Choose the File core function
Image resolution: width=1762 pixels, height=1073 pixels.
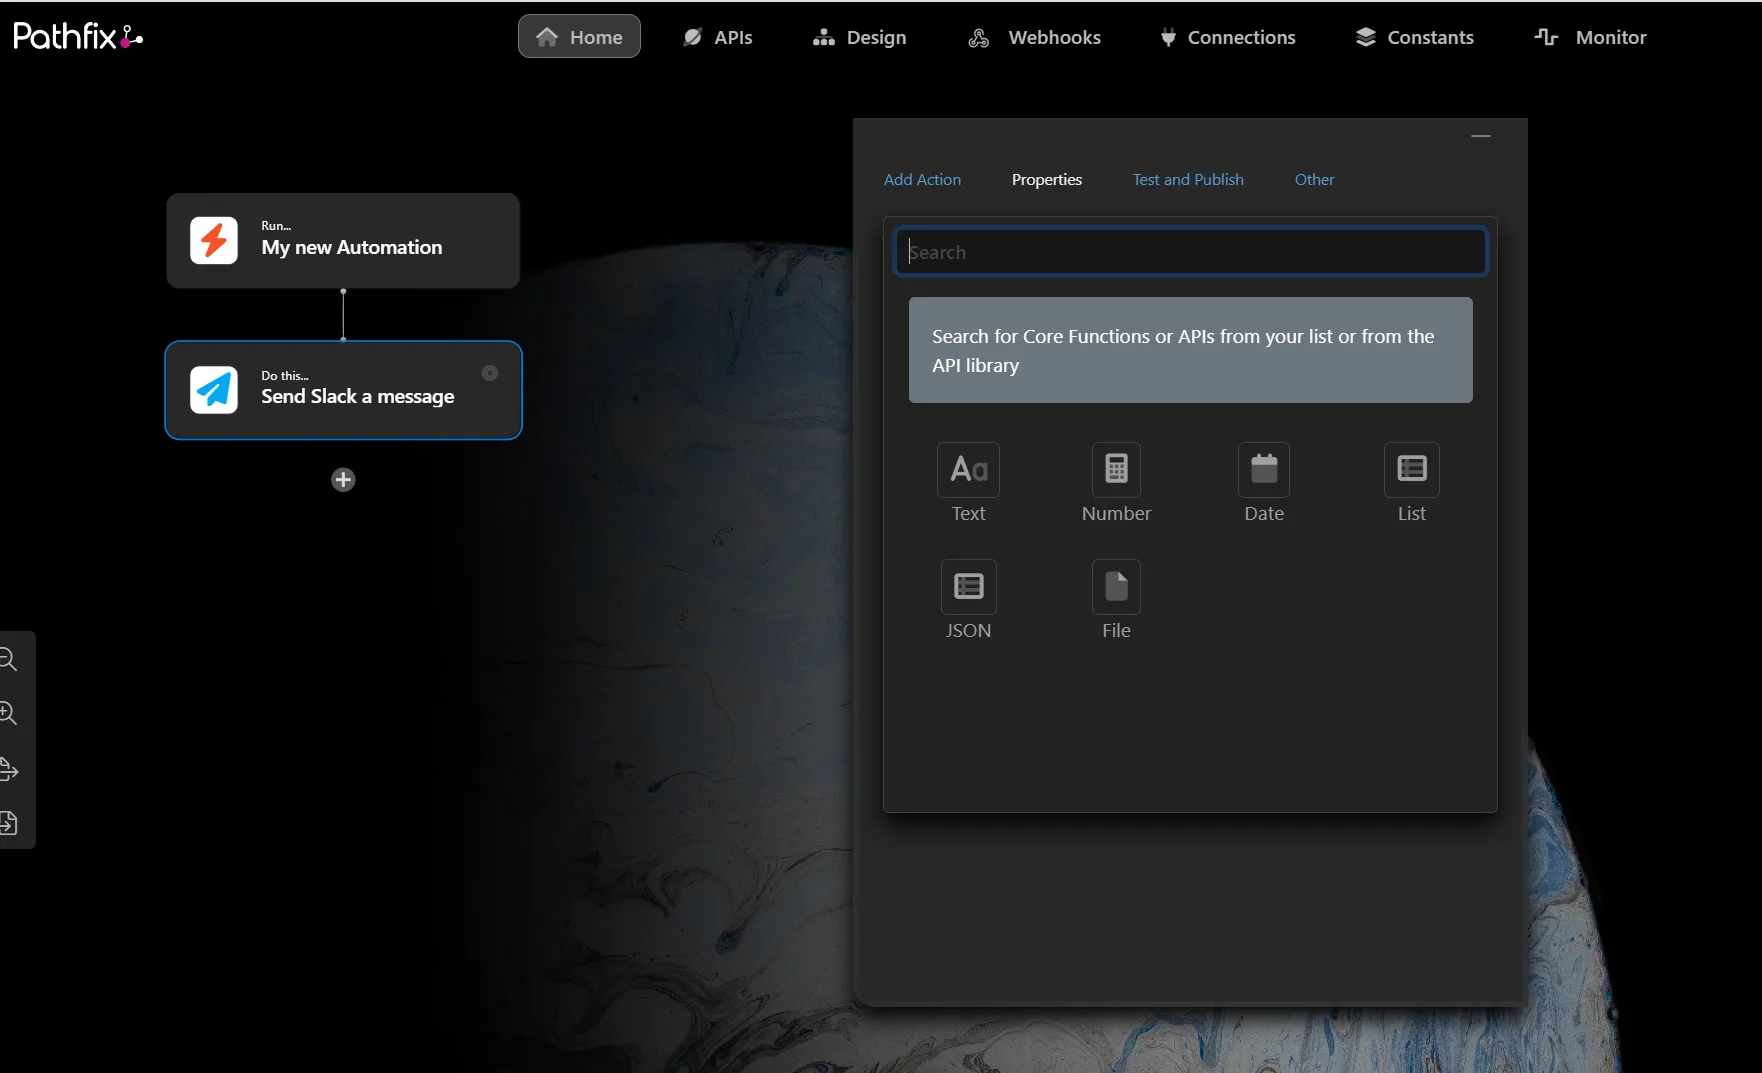pyautogui.click(x=1116, y=601)
